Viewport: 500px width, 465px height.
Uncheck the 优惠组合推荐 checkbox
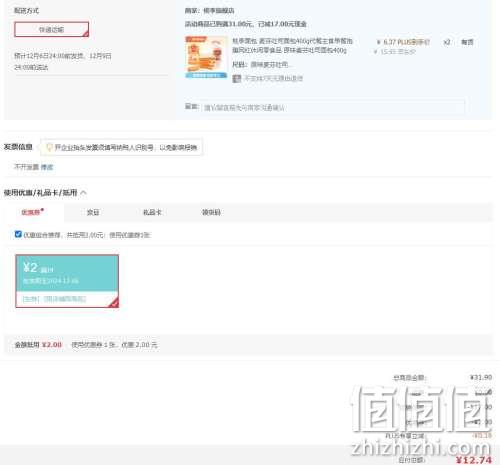tap(18, 234)
